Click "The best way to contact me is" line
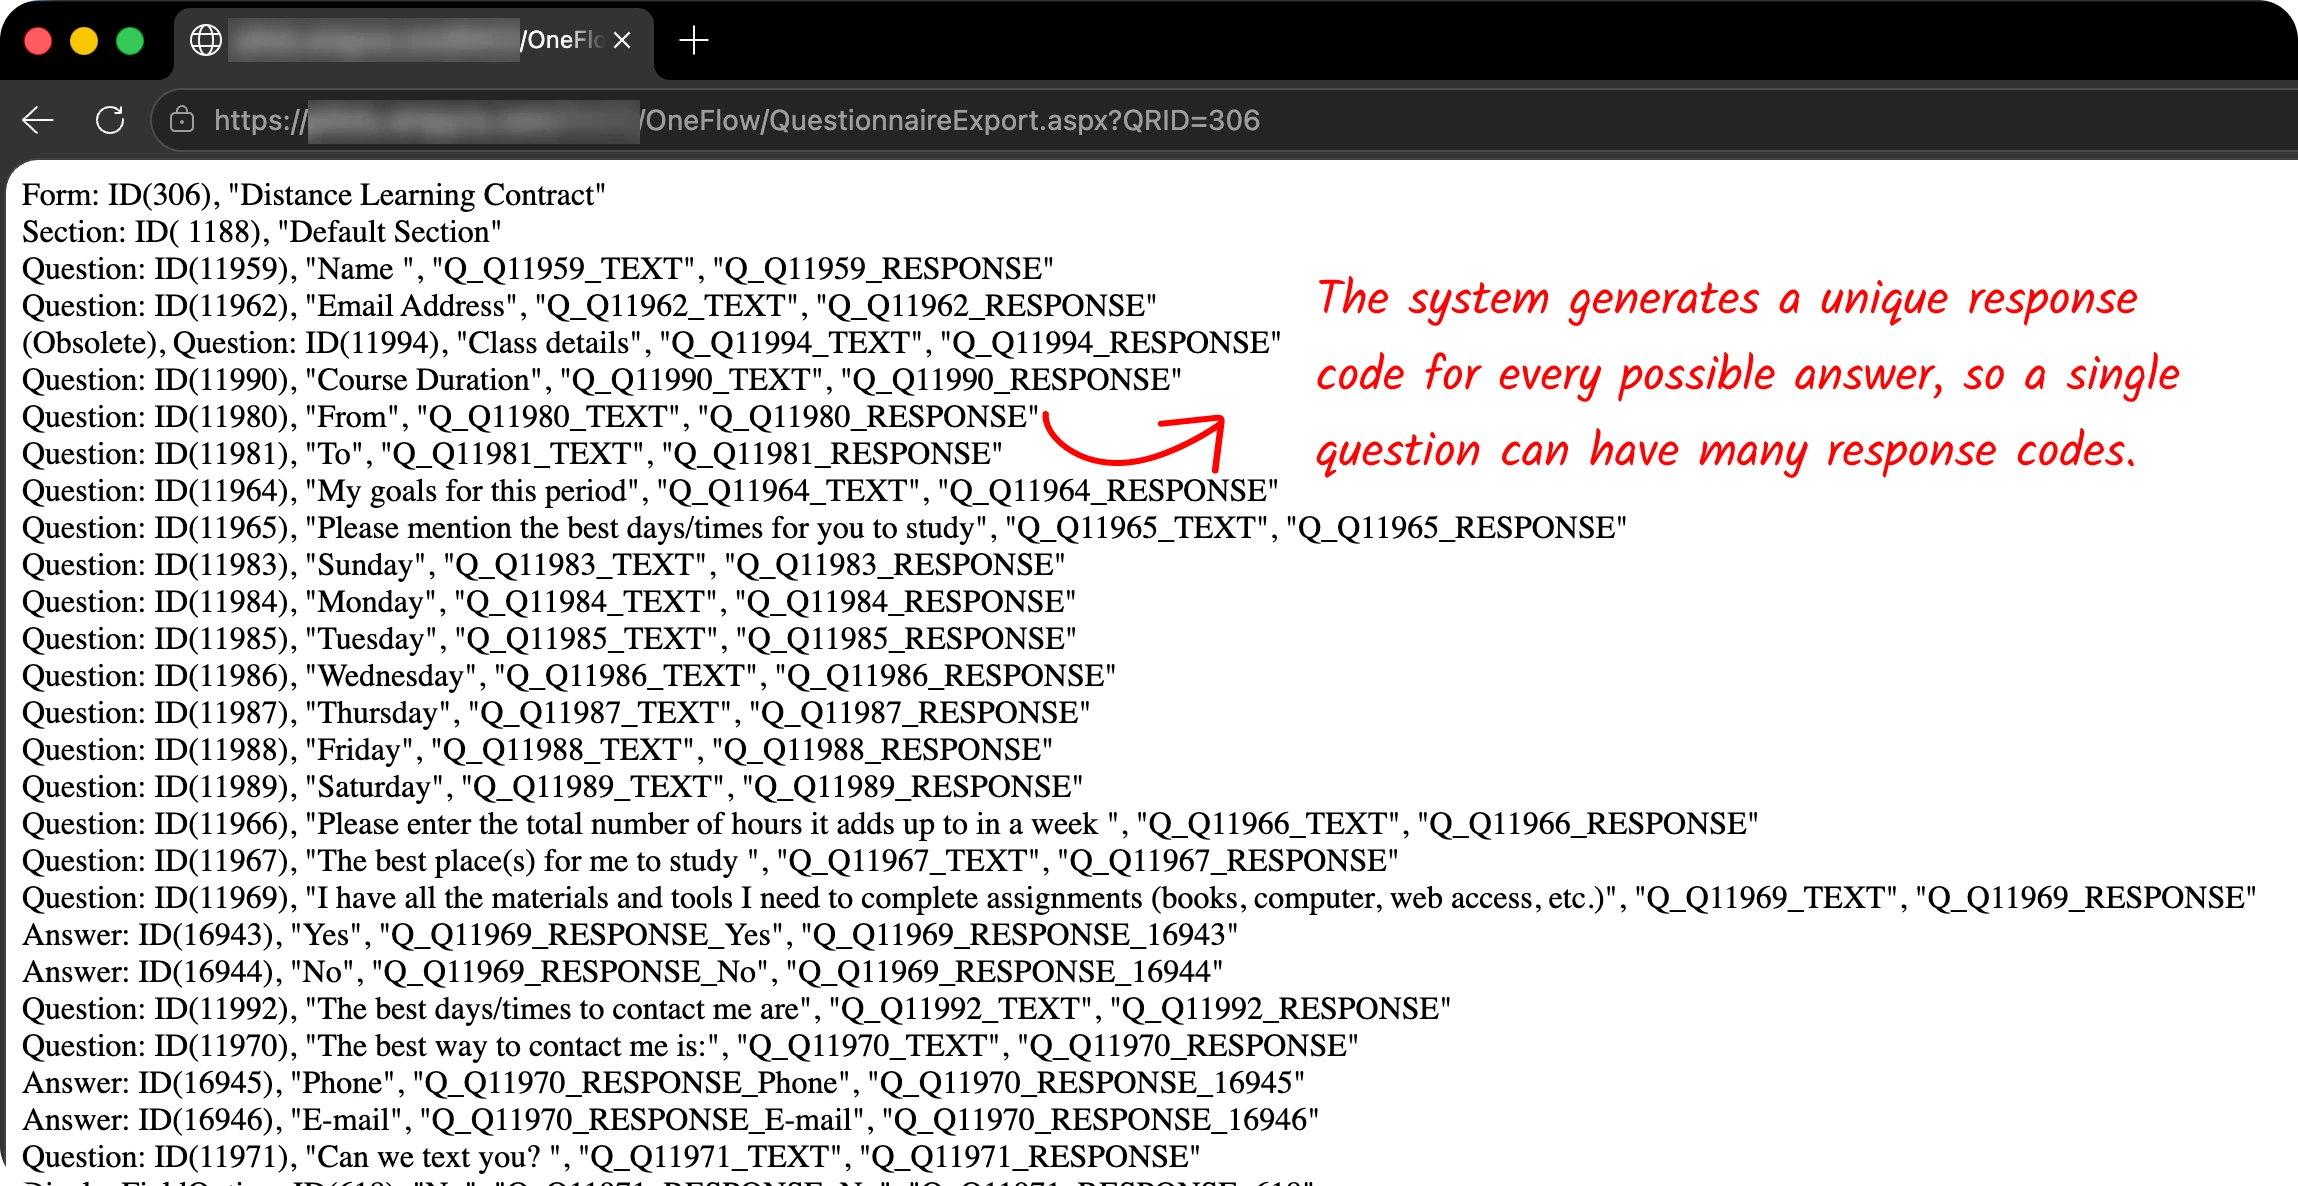The height and width of the screenshot is (1186, 2298). coord(690,1045)
